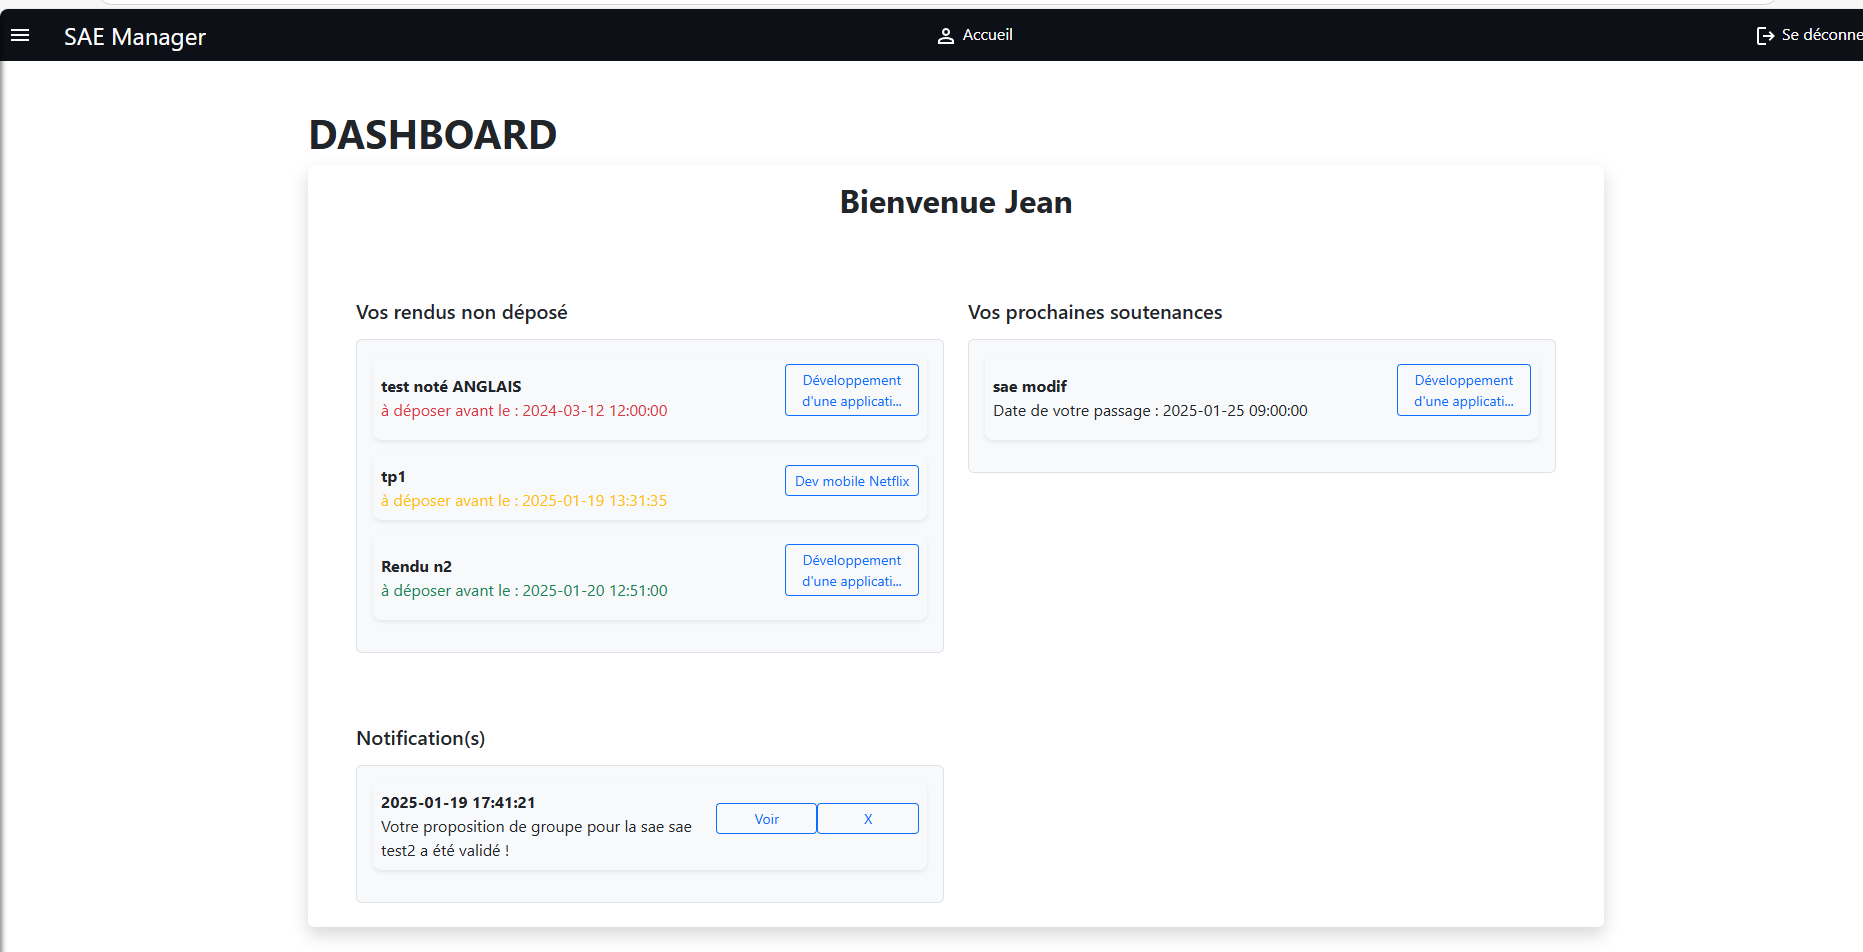Dismiss the notification with the X button
Screen dimensions: 1863x952
867,818
